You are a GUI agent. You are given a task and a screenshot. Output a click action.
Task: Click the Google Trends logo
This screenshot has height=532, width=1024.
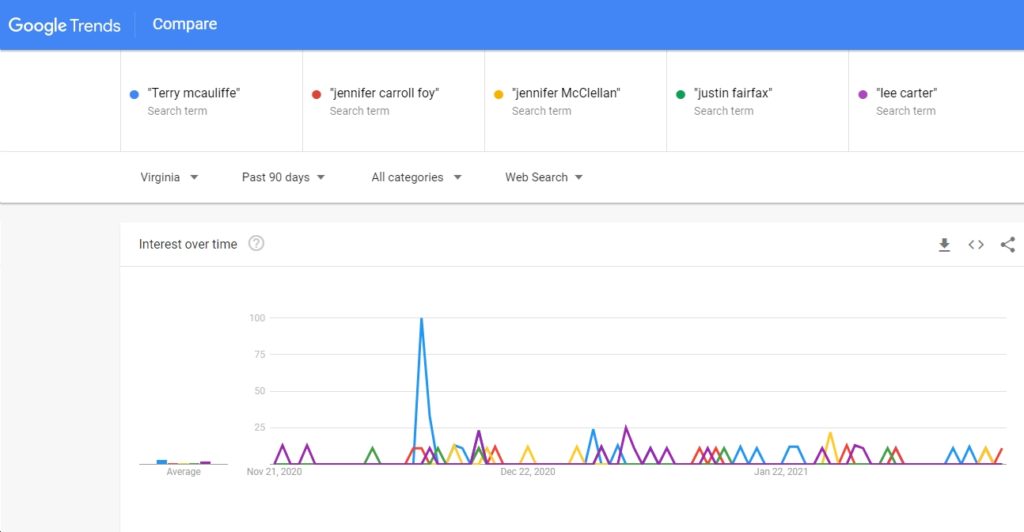point(64,25)
